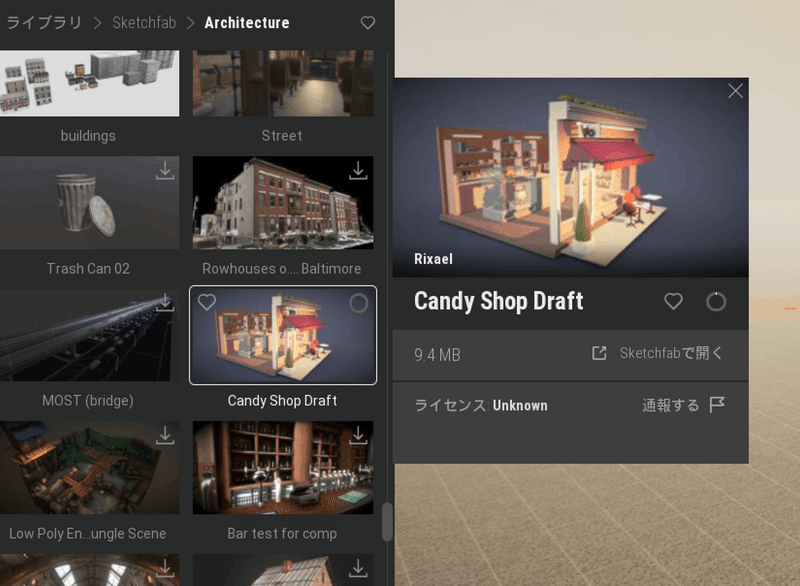The image size is (800, 586).
Task: Select Low Poly Jungle Scene thumbnail
Action: click(89, 468)
